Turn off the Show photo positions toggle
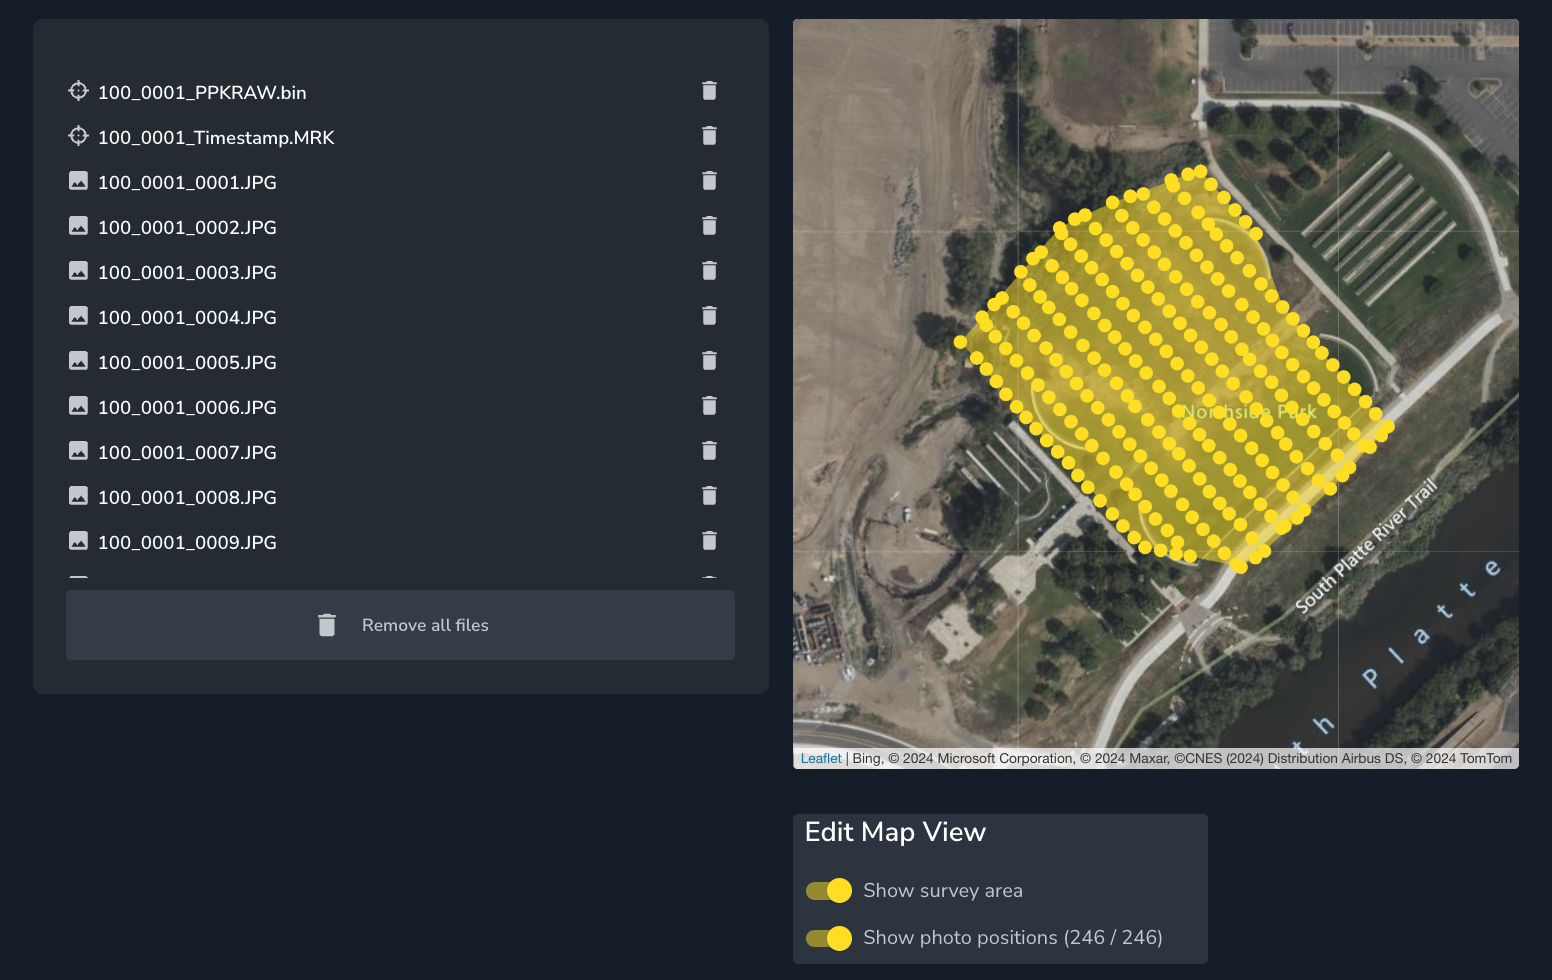Screen dimensions: 1552x980 [828, 938]
